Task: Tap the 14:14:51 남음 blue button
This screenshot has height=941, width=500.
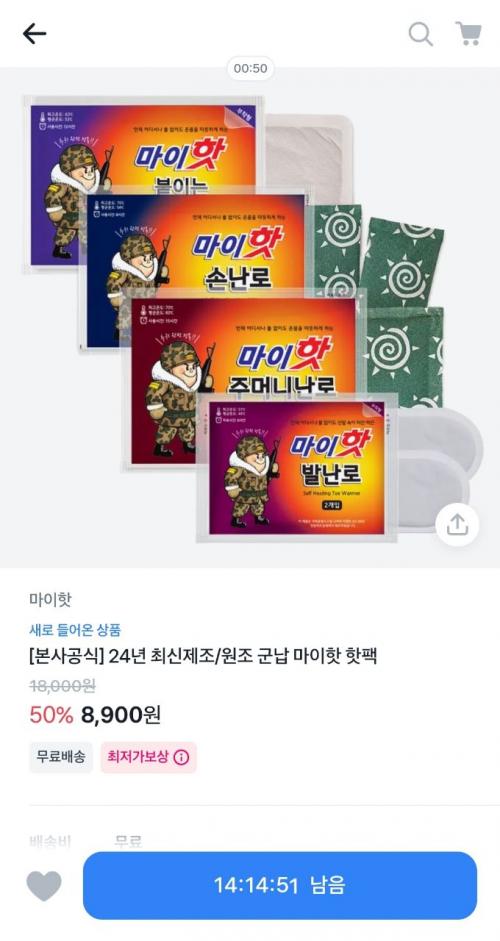Action: [280, 885]
